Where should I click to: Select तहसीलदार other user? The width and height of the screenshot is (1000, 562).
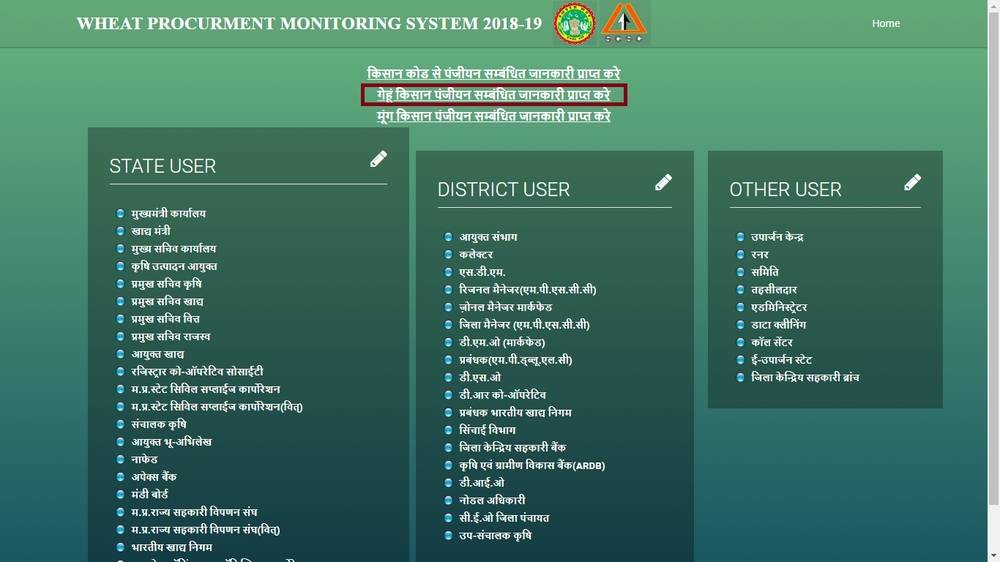tap(774, 290)
